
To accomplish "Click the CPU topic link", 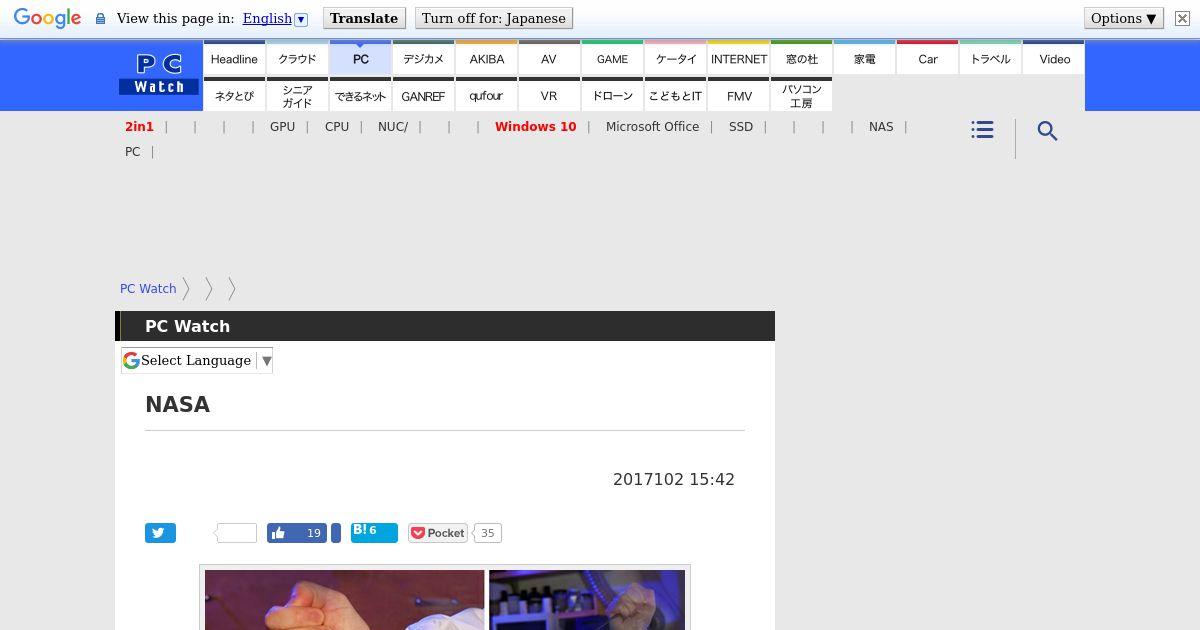I will (x=337, y=127).
